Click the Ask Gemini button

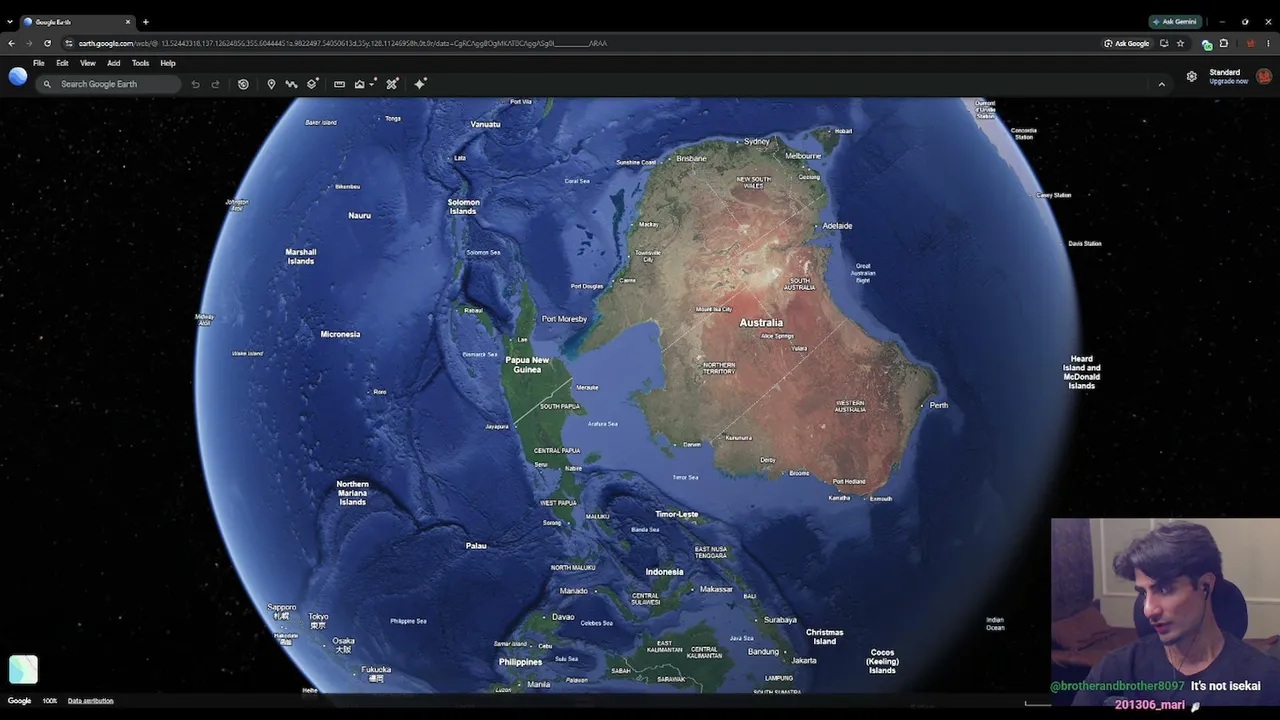click(1175, 21)
